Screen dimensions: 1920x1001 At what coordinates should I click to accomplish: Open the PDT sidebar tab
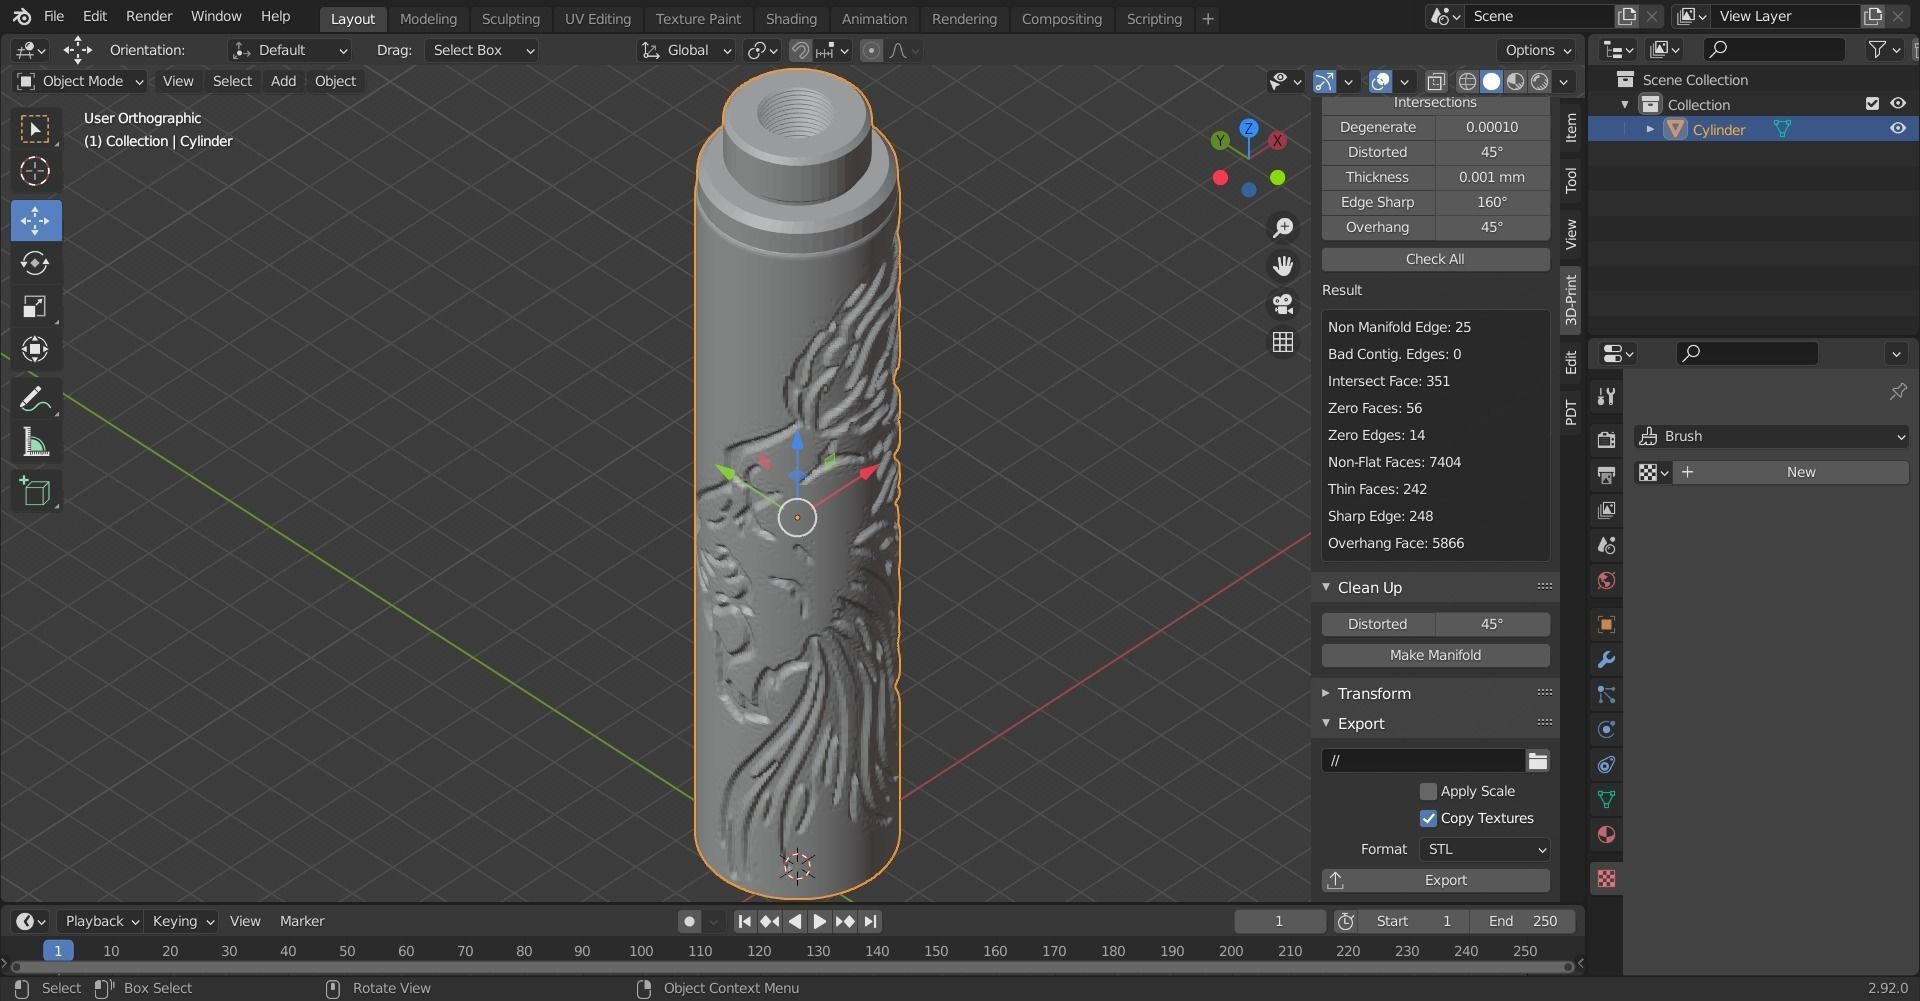(1571, 412)
